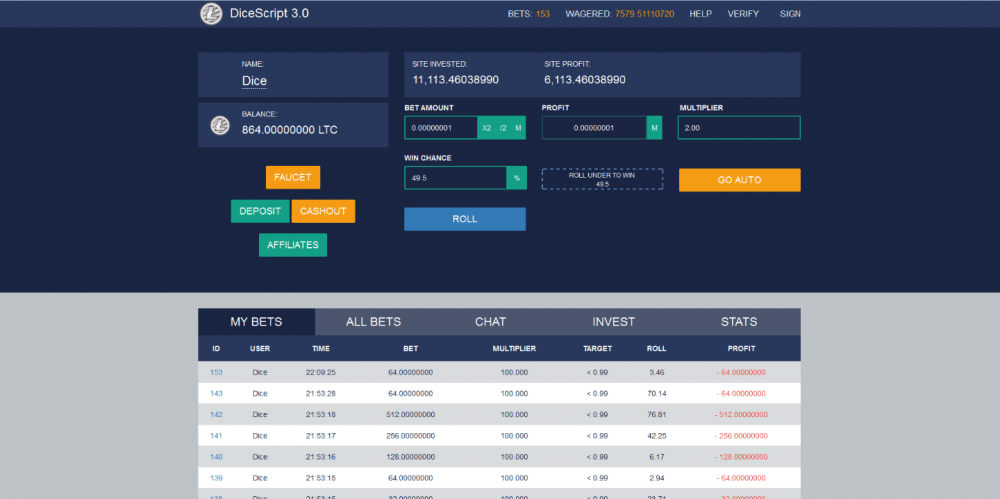Click the bet amount 512.00000000 cell
The height and width of the screenshot is (499, 1000).
point(411,414)
